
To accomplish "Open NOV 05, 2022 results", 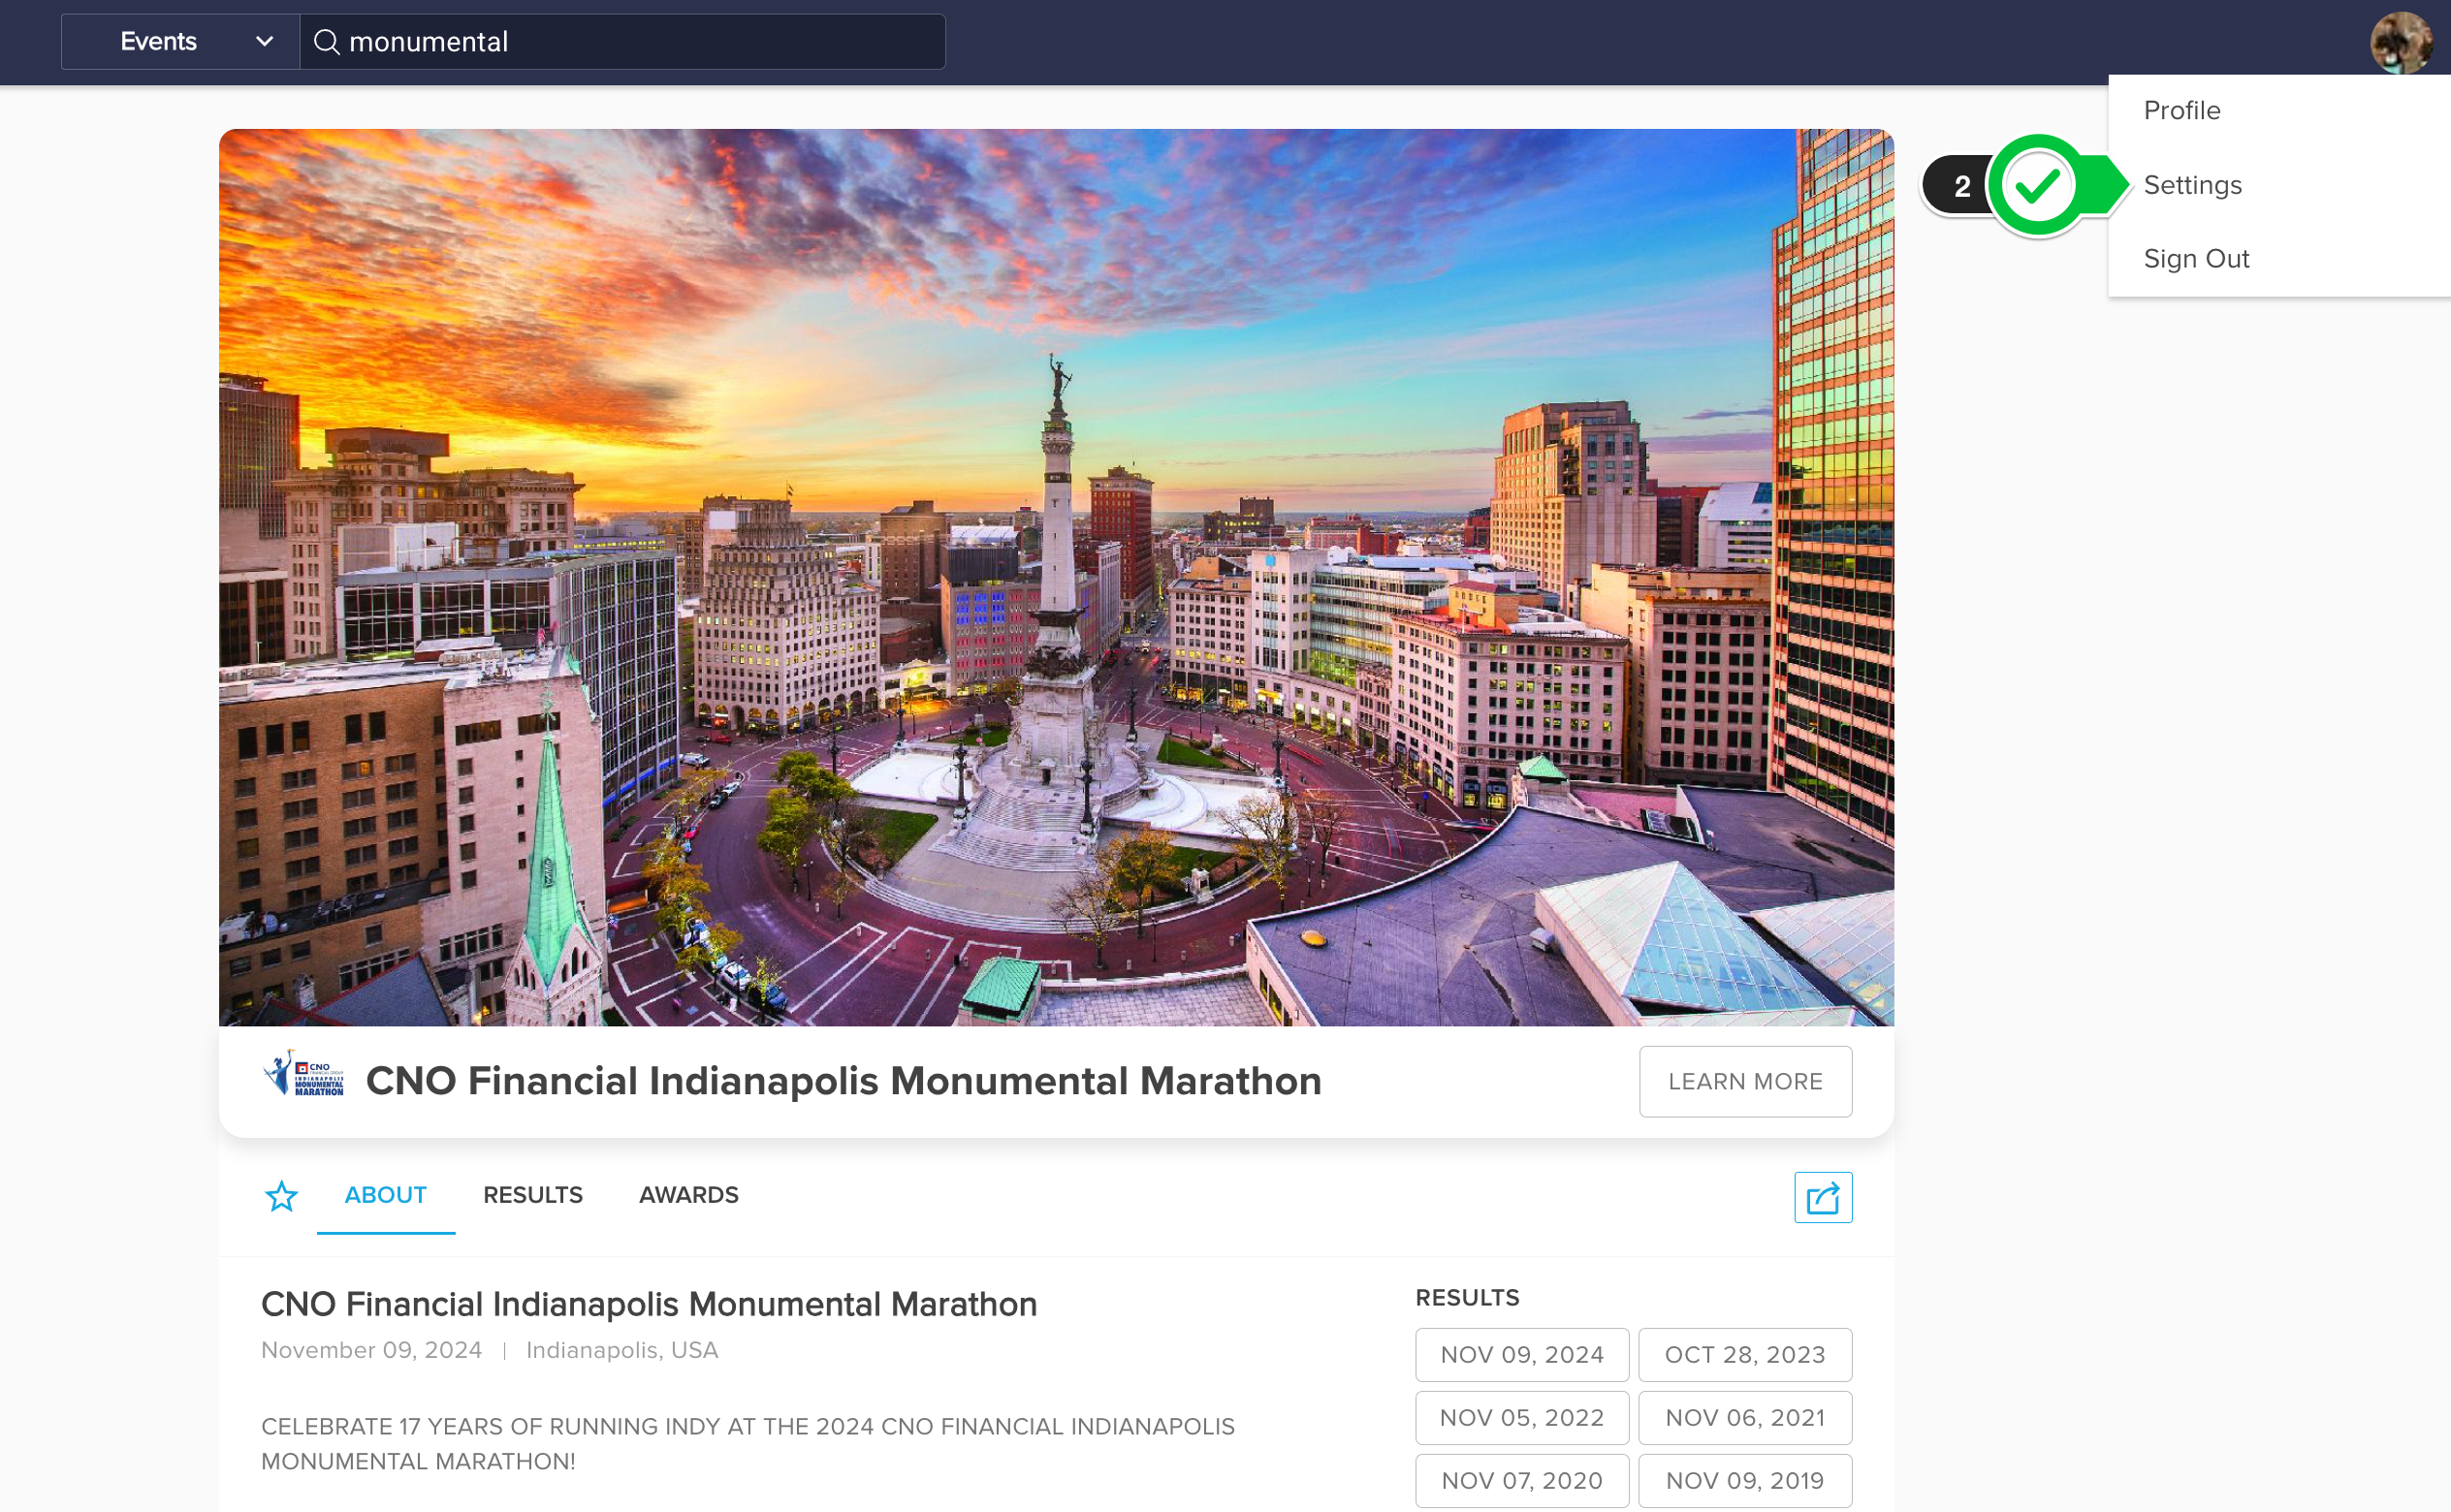I will click(1521, 1418).
